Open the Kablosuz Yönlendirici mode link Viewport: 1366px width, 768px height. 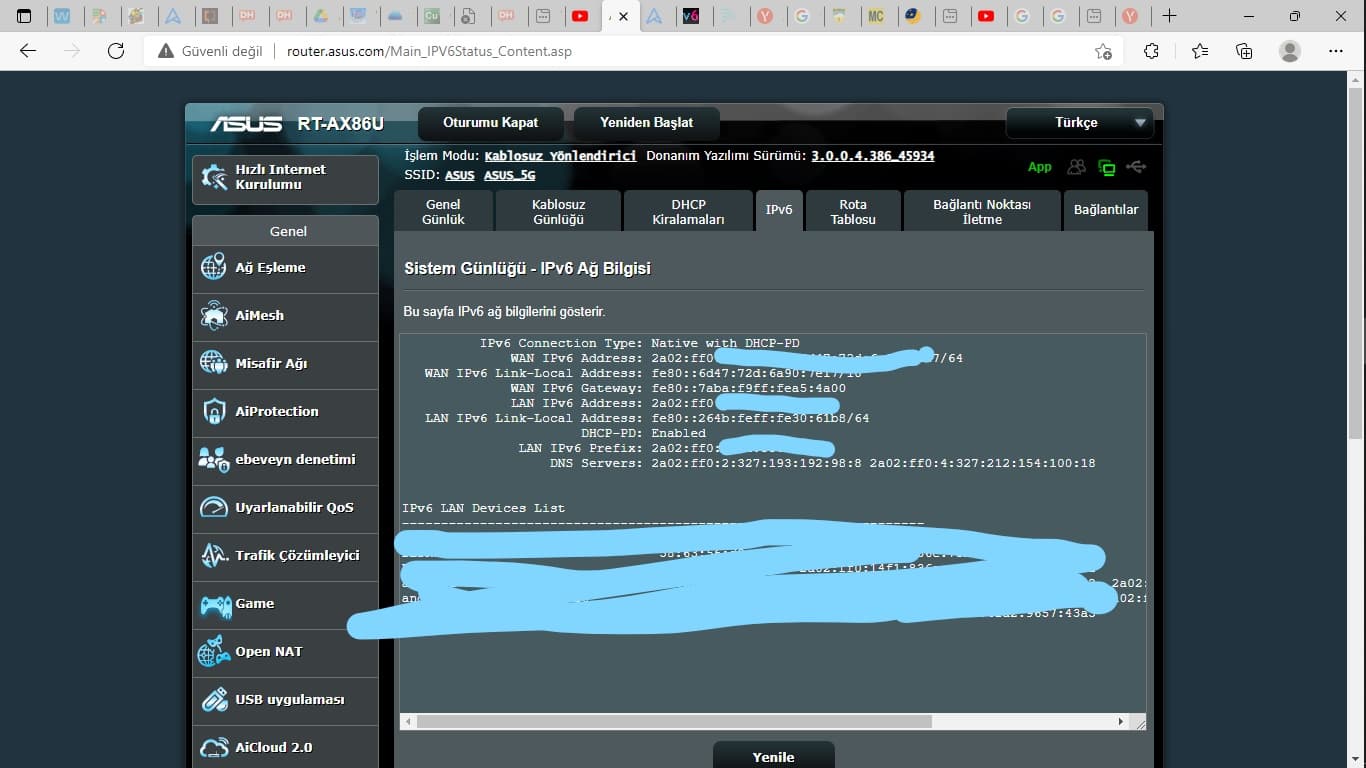[x=561, y=156]
